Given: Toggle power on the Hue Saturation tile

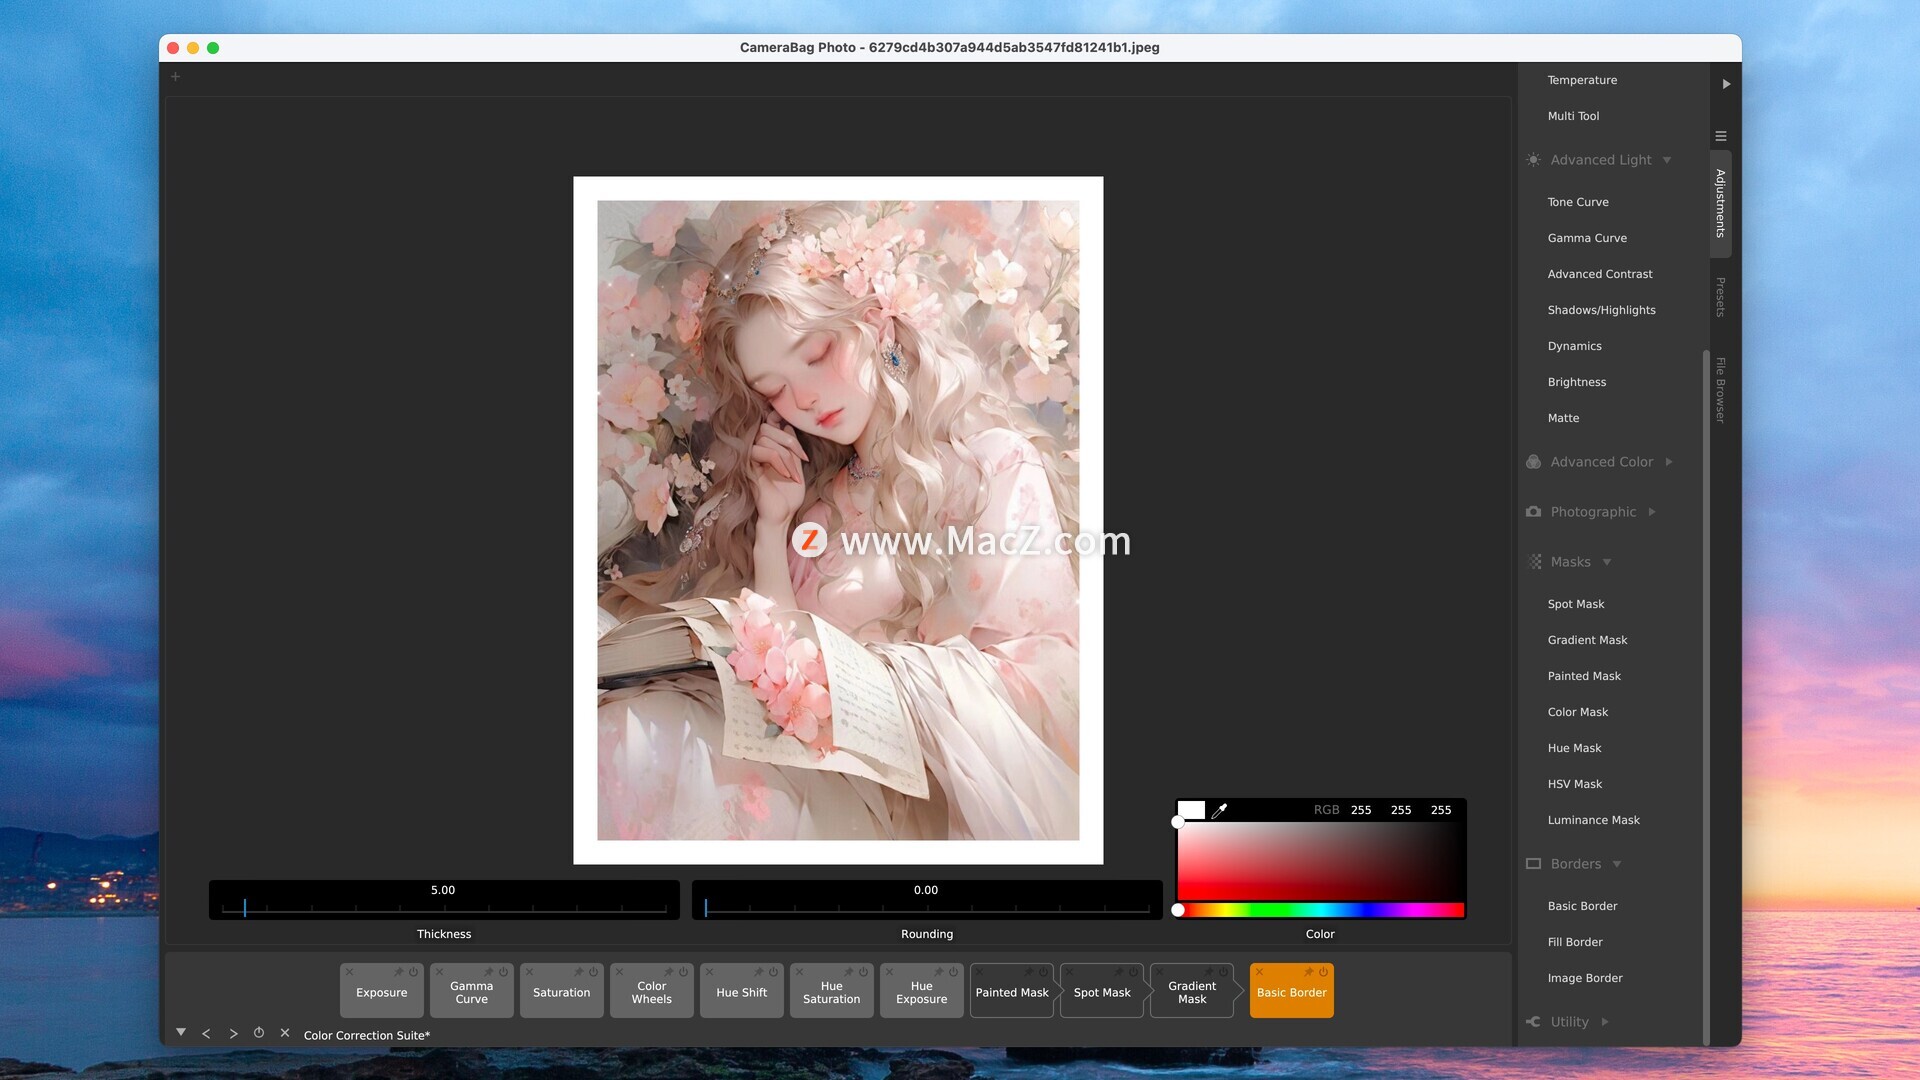Looking at the screenshot, I should tap(863, 972).
